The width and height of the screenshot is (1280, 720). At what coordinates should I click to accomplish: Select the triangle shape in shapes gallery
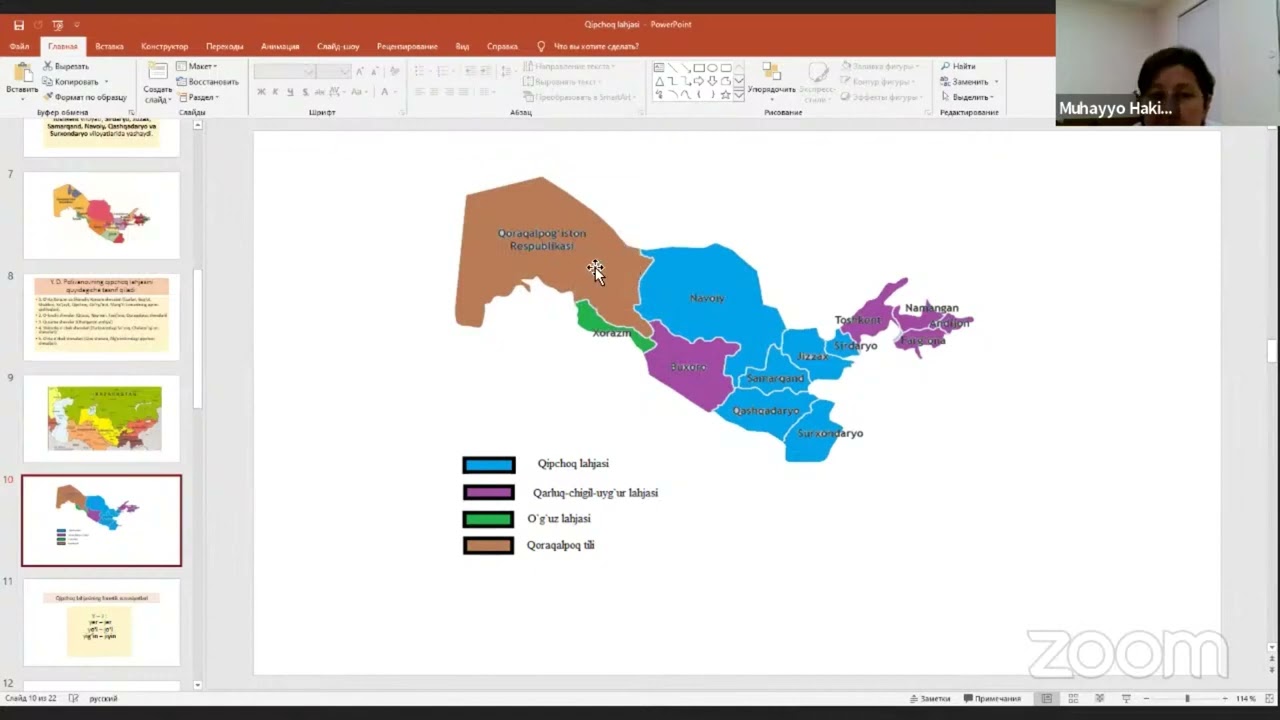pyautogui.click(x=660, y=81)
